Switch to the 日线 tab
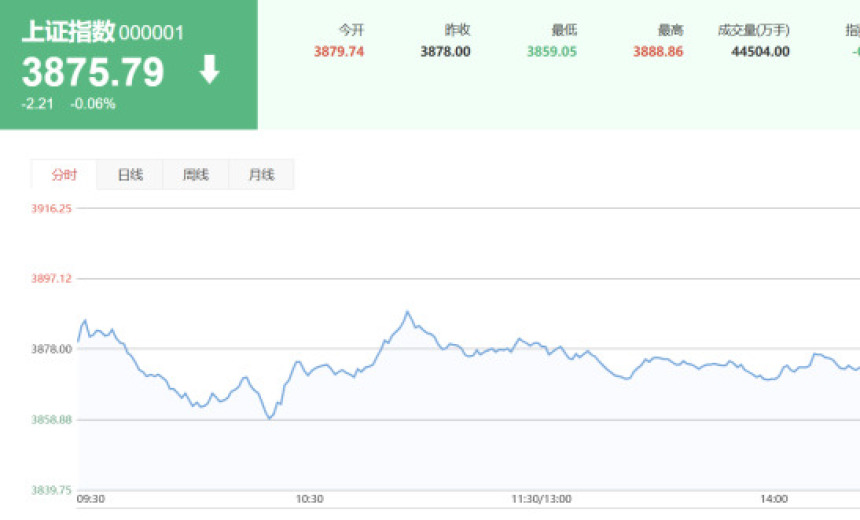Viewport: 860px width, 520px height. [x=130, y=175]
